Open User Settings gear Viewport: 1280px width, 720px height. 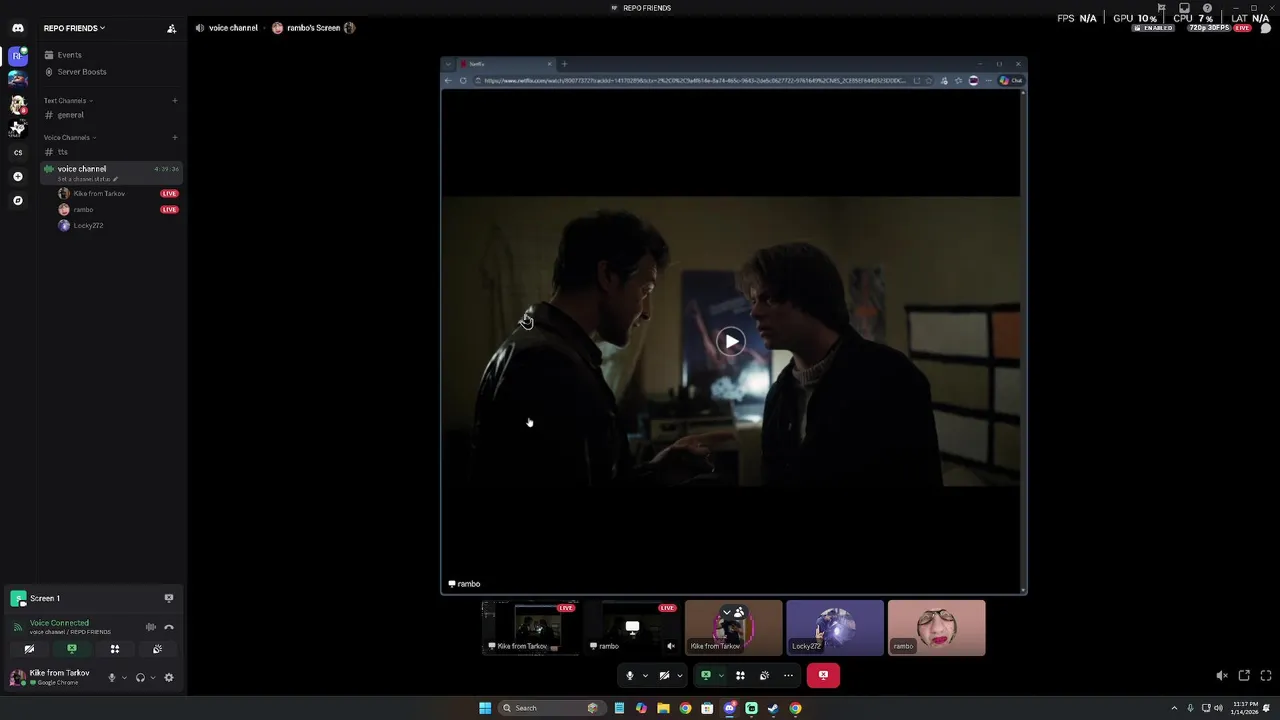pyautogui.click(x=169, y=677)
